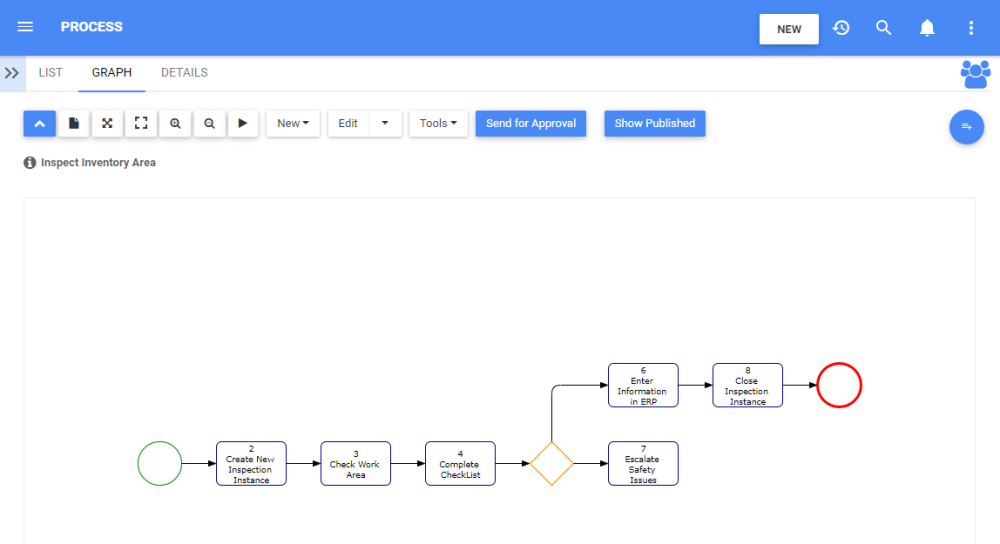Click the zoom in magnifier tool
Viewport: 1000px width, 544px height.
click(175, 123)
